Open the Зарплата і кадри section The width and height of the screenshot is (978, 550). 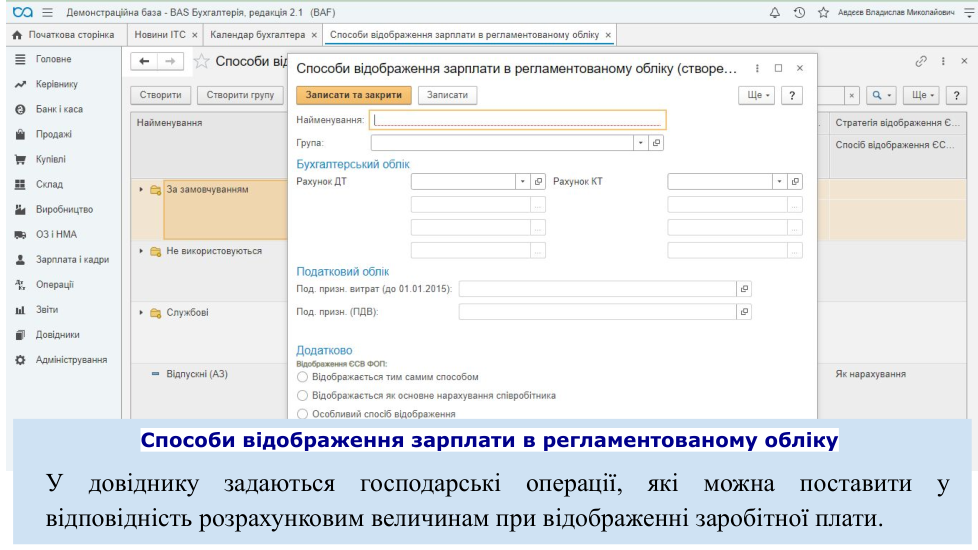(x=72, y=259)
